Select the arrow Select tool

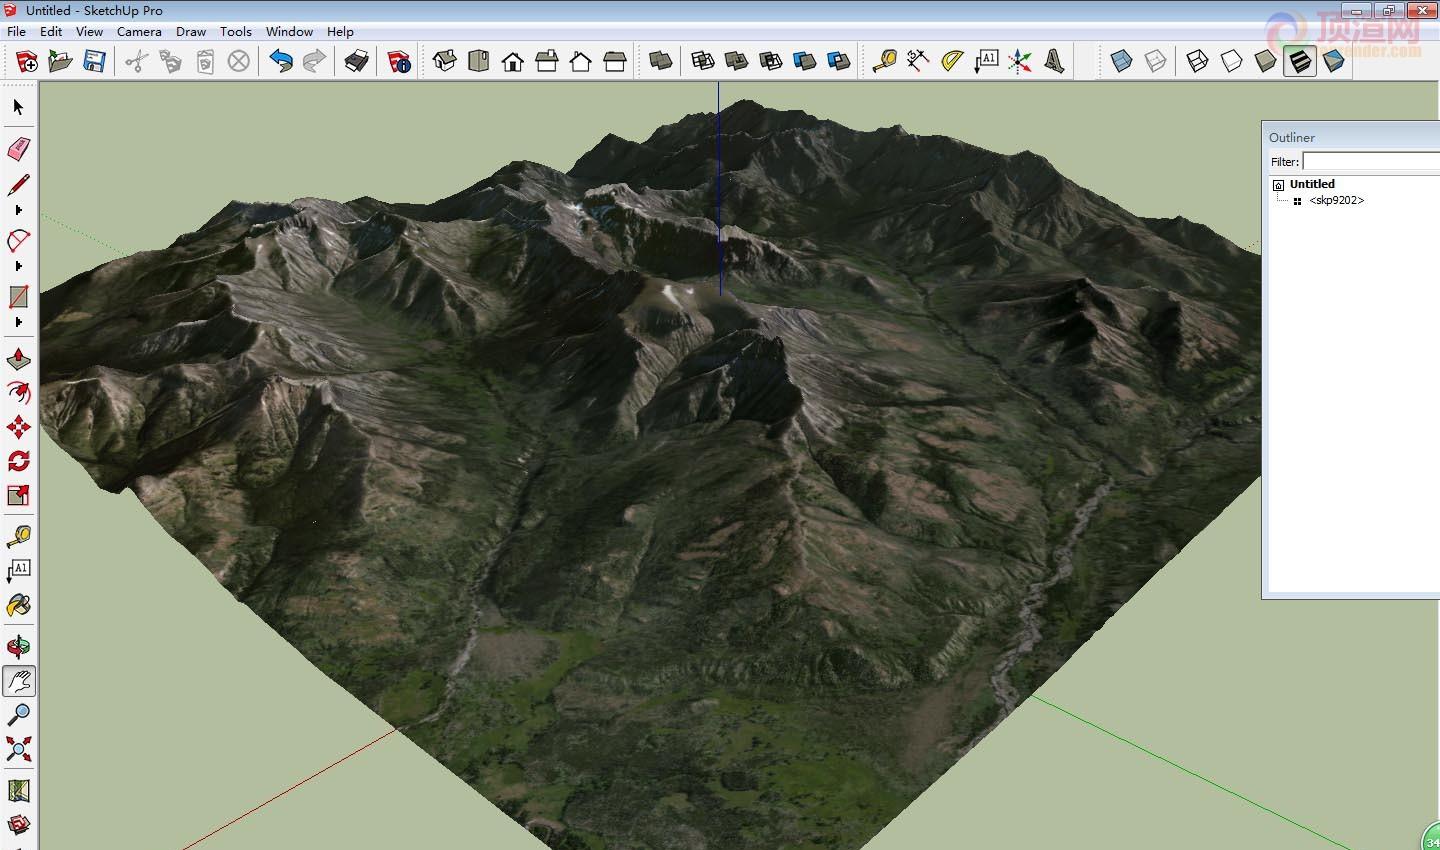pyautogui.click(x=19, y=107)
